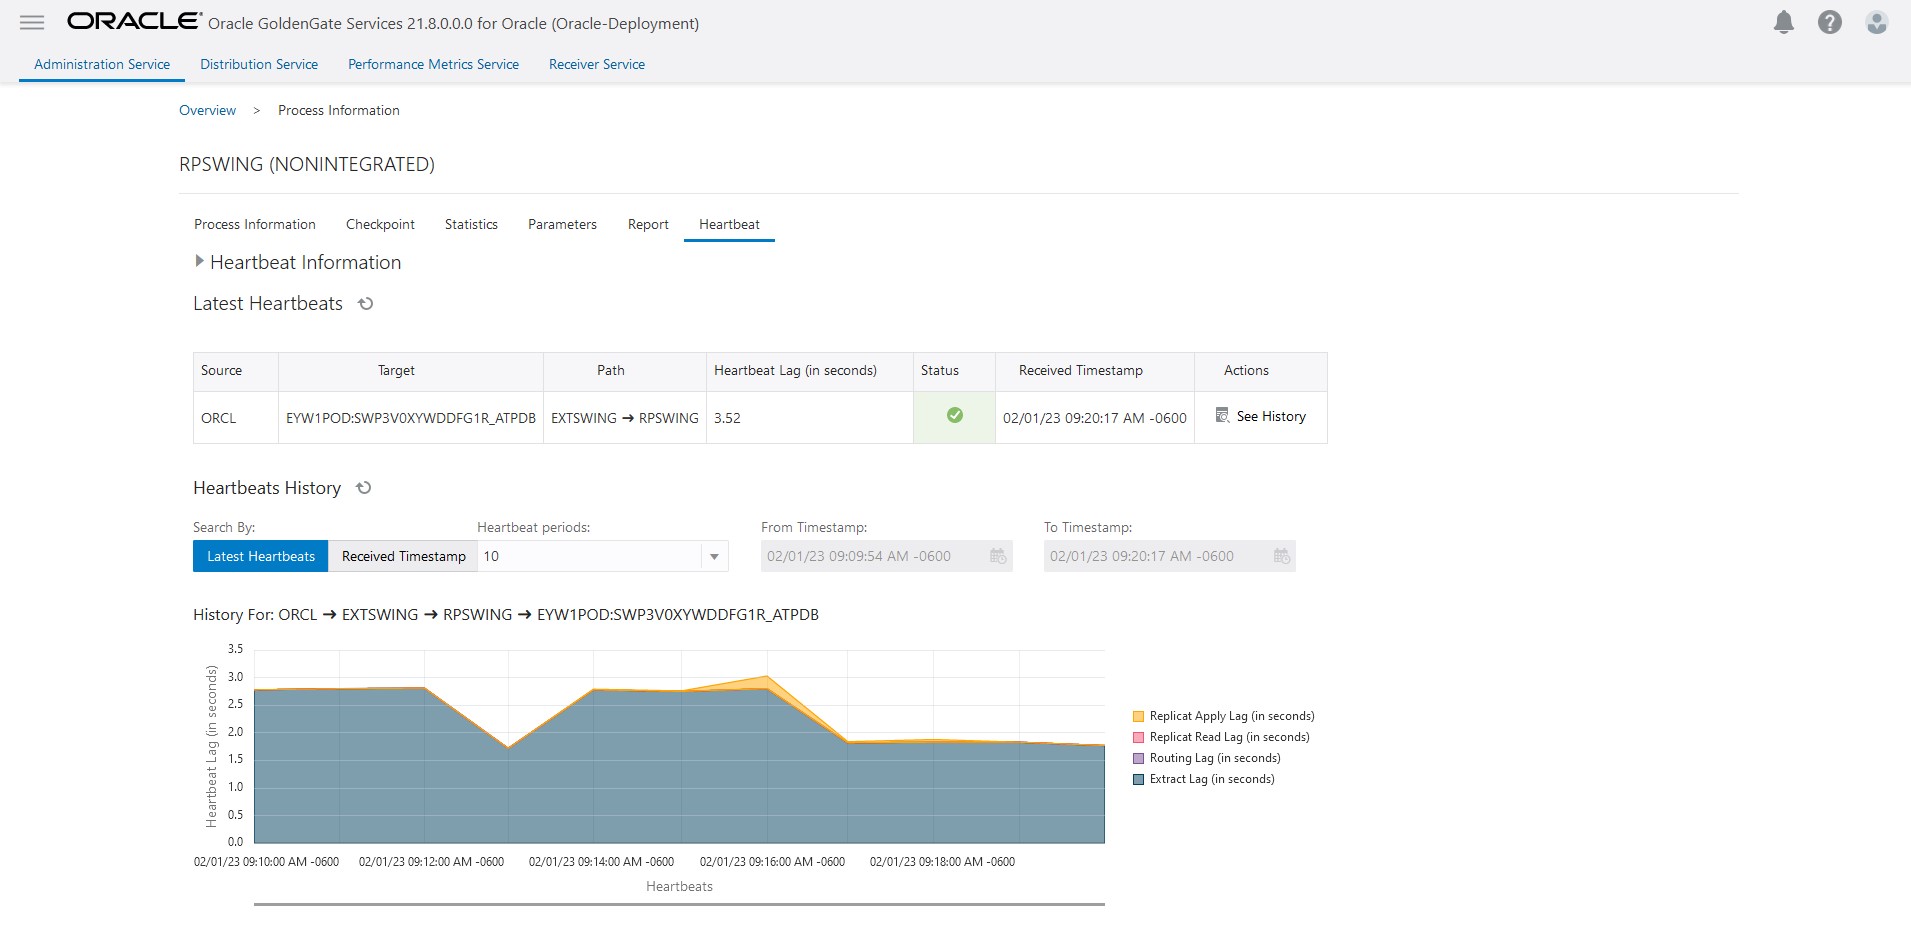Click the chart horizontal scrollbar
The image size is (1911, 927).
coord(679,904)
